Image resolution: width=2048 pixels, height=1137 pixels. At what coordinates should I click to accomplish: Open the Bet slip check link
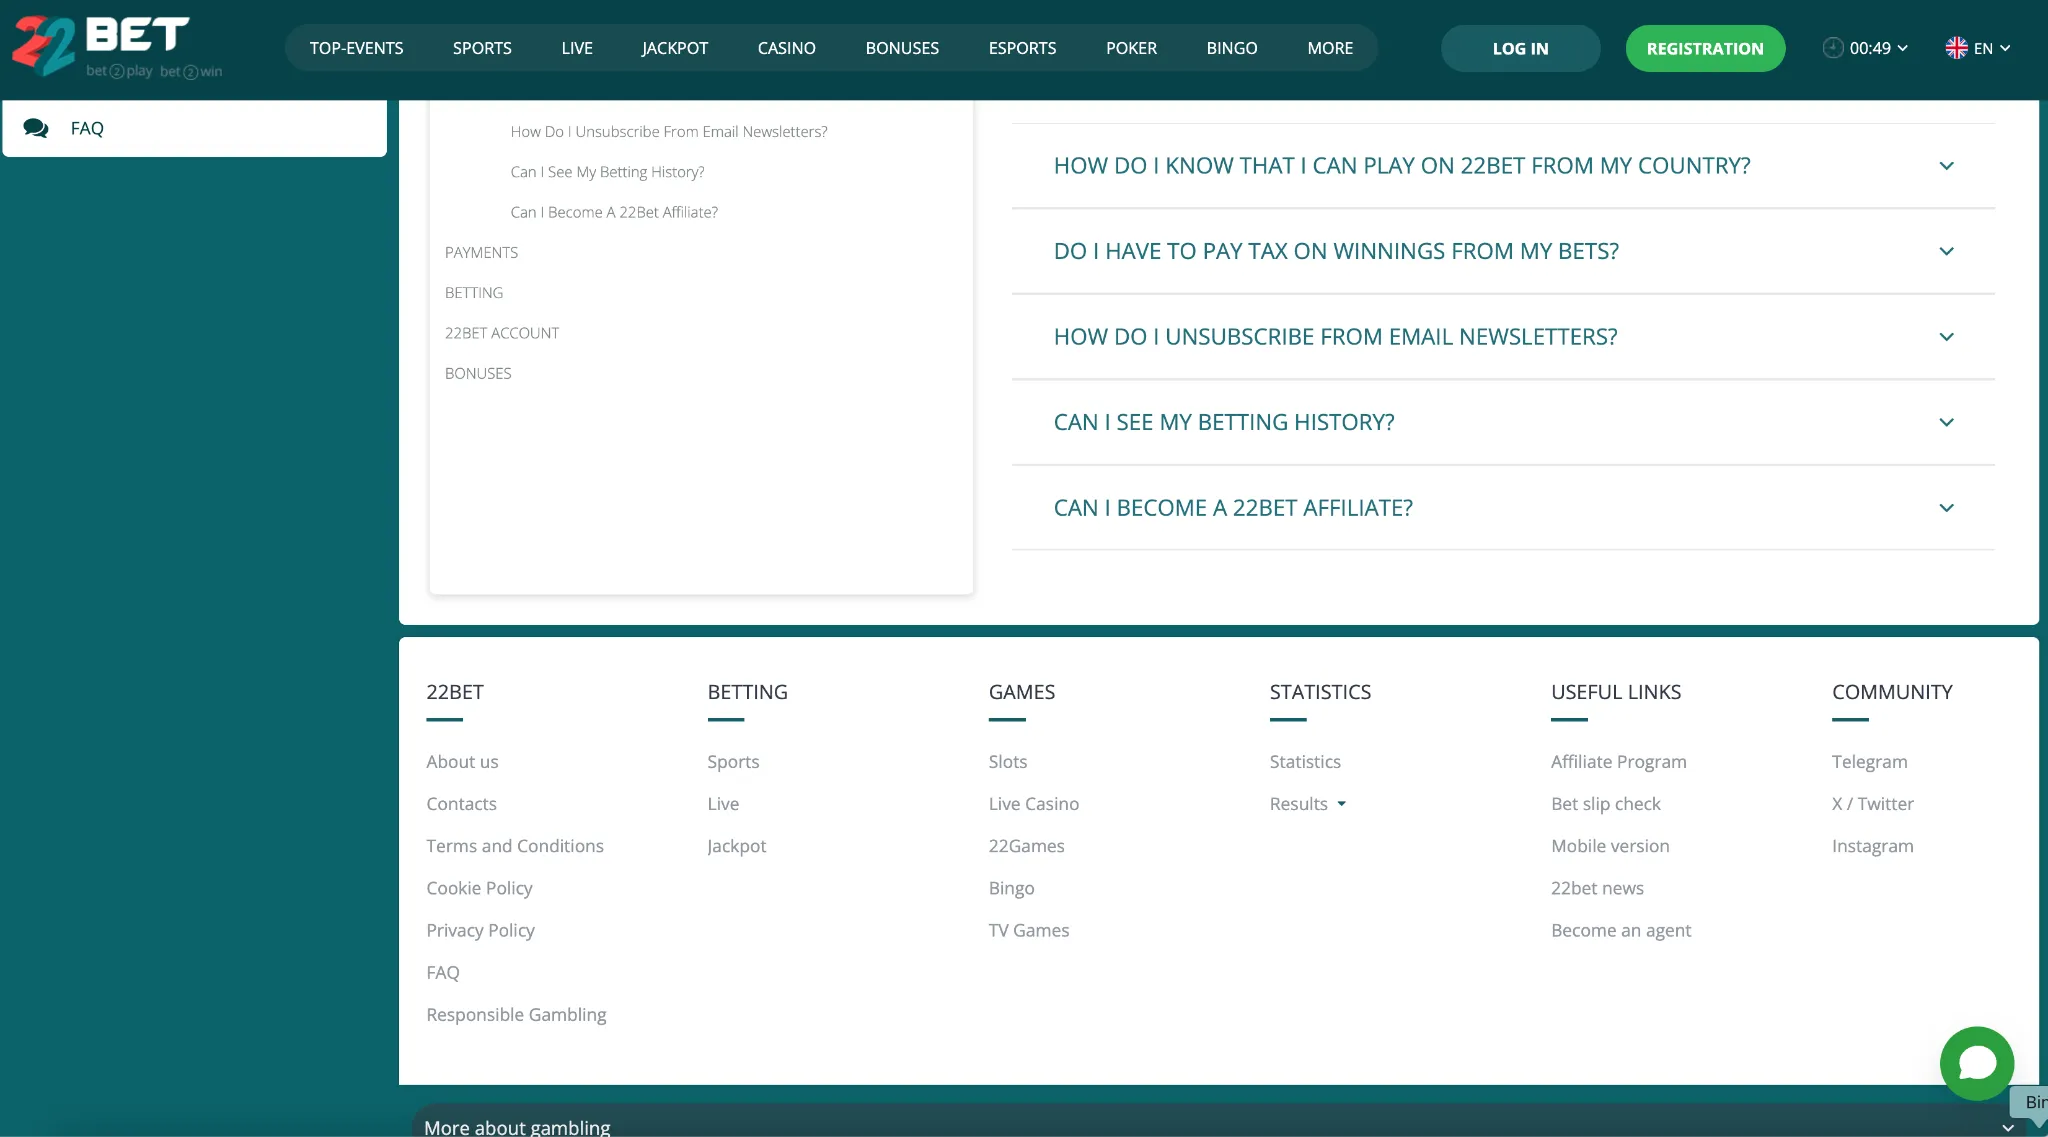[x=1605, y=804]
